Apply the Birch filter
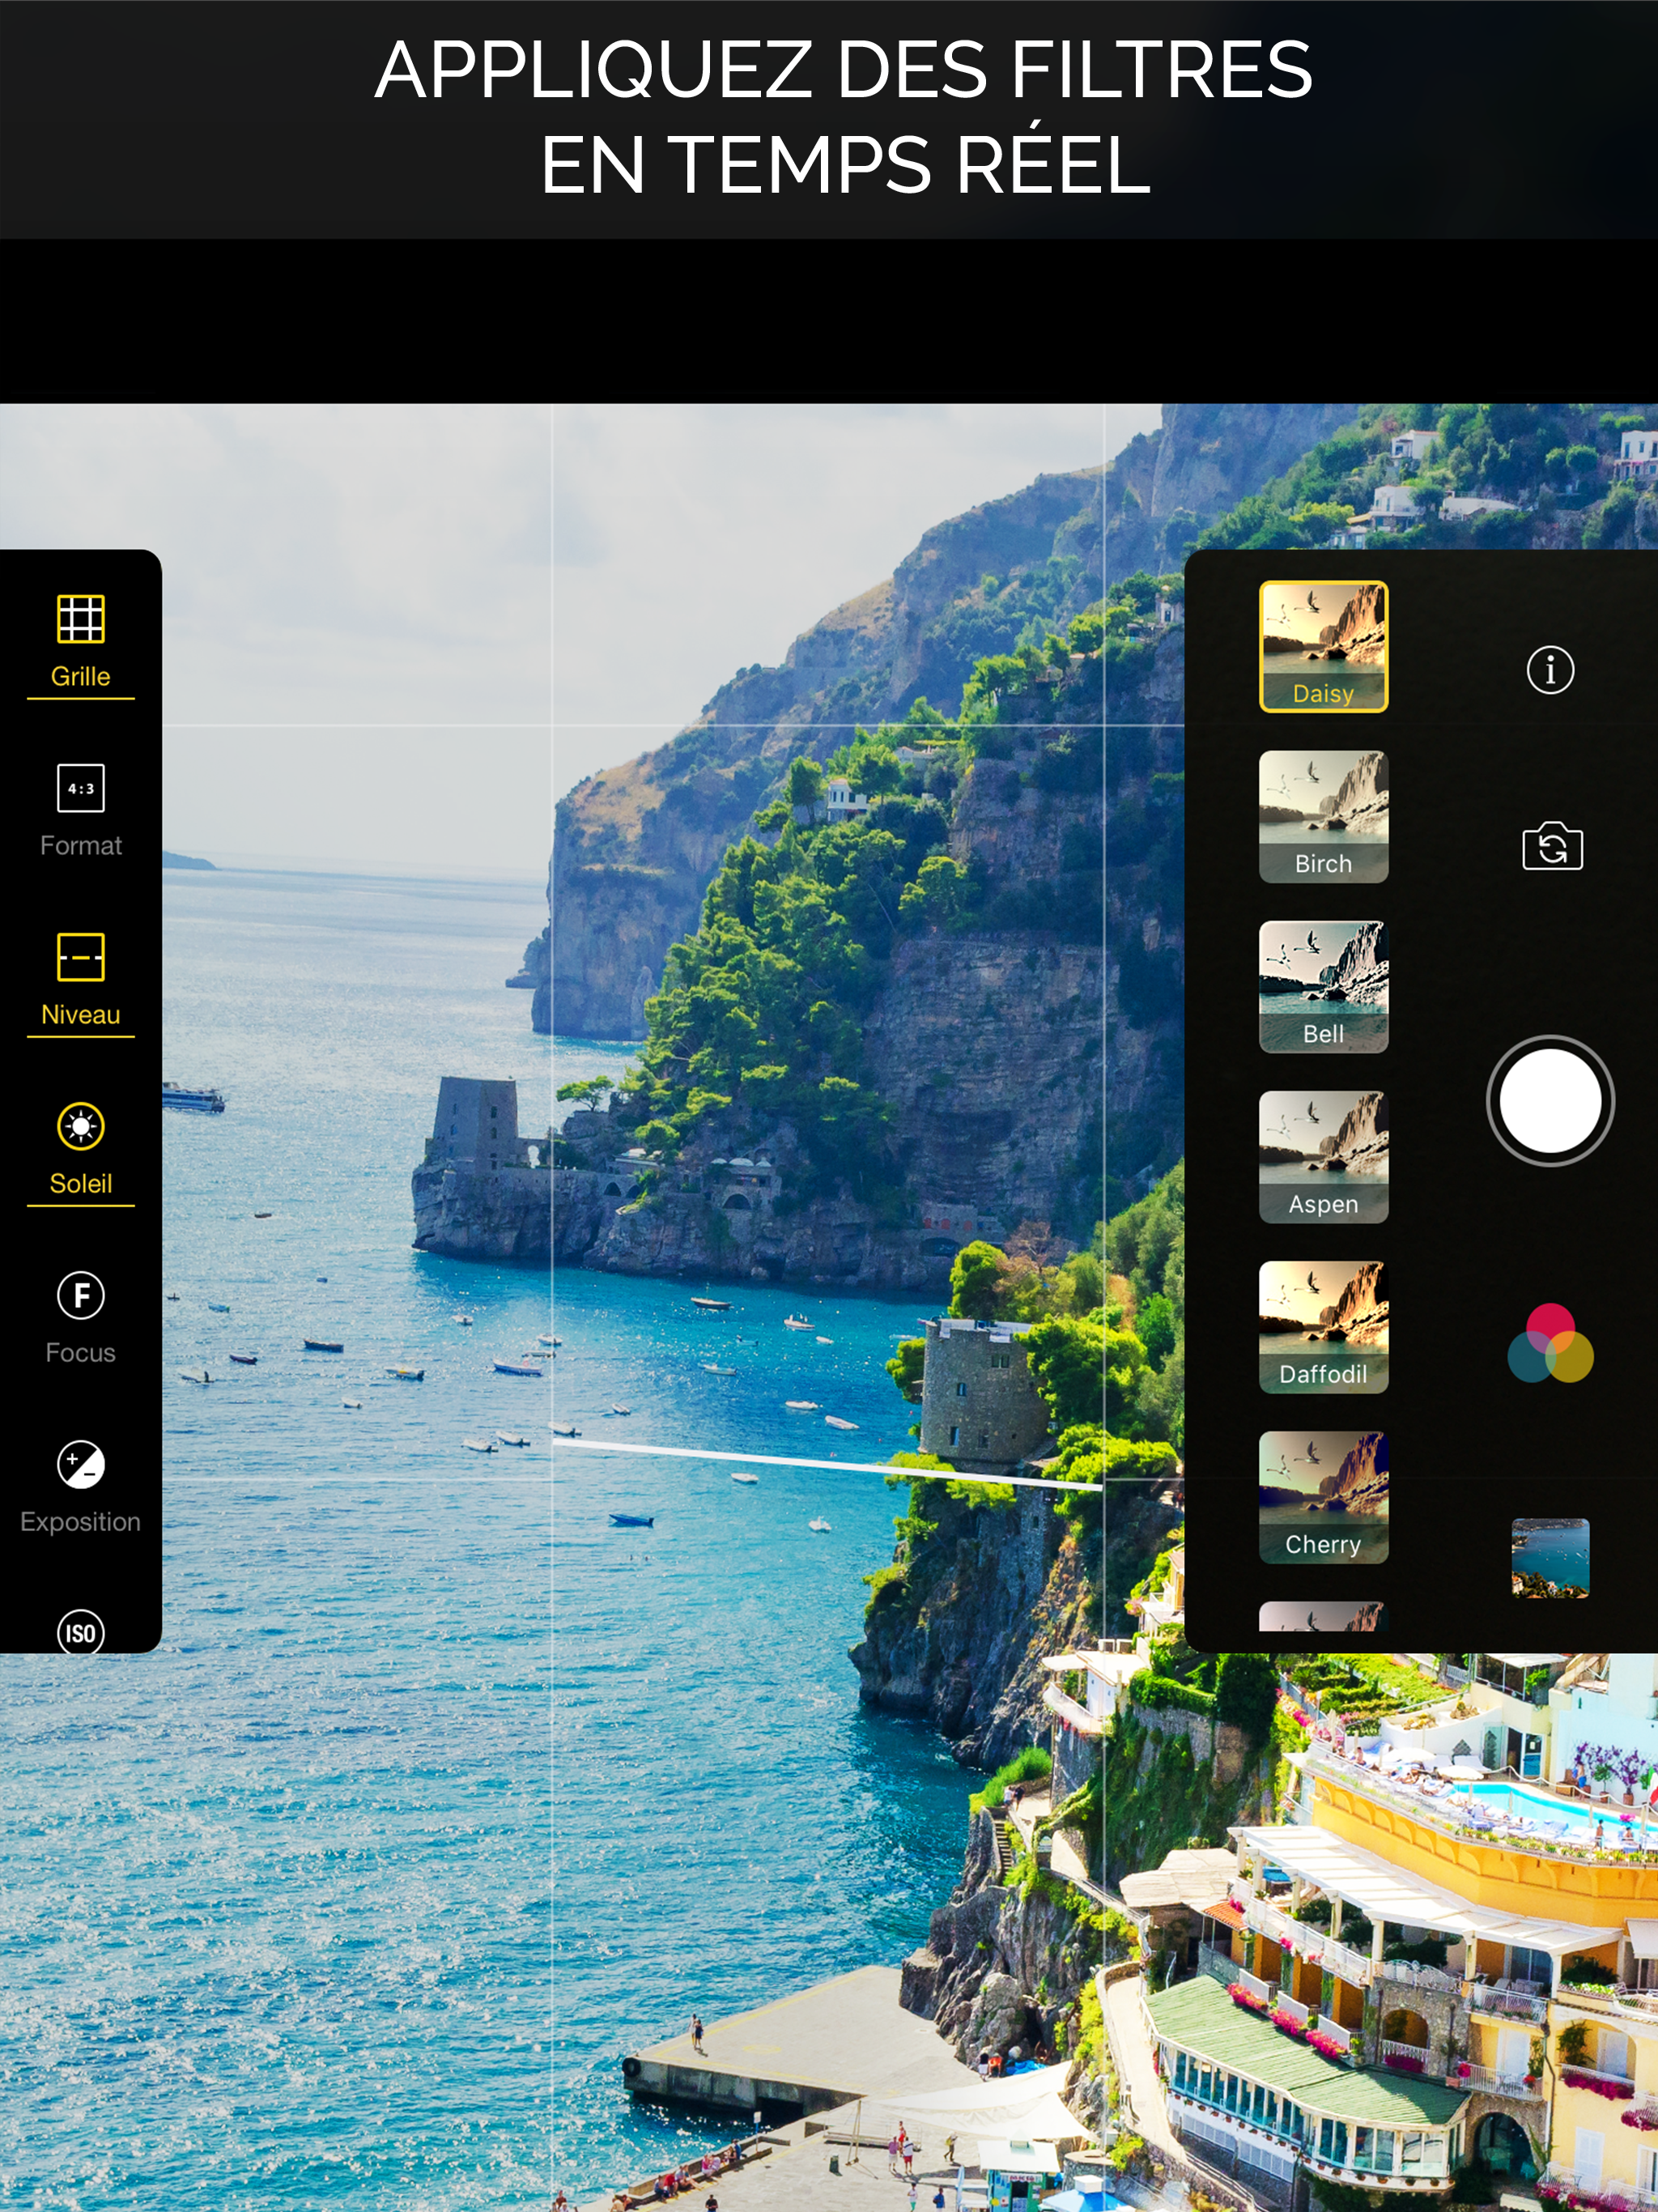The image size is (1658, 2212). tap(1322, 816)
